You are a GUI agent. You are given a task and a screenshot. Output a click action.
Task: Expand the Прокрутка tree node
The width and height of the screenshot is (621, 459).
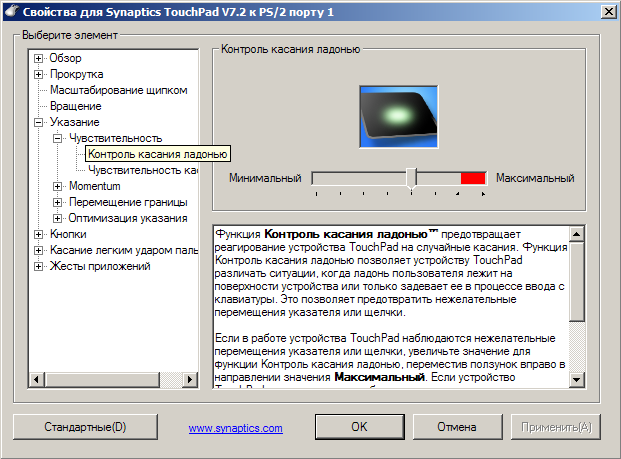38,74
